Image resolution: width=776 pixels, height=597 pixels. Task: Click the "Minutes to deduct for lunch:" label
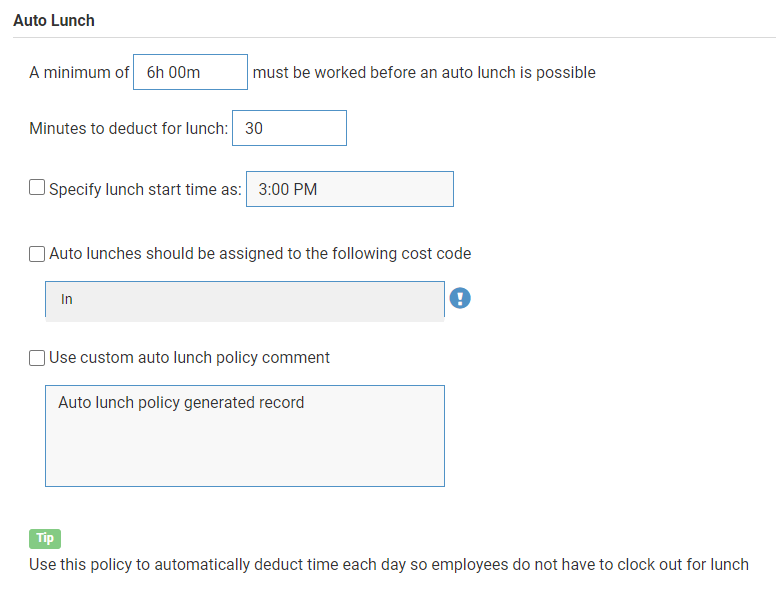(129, 129)
